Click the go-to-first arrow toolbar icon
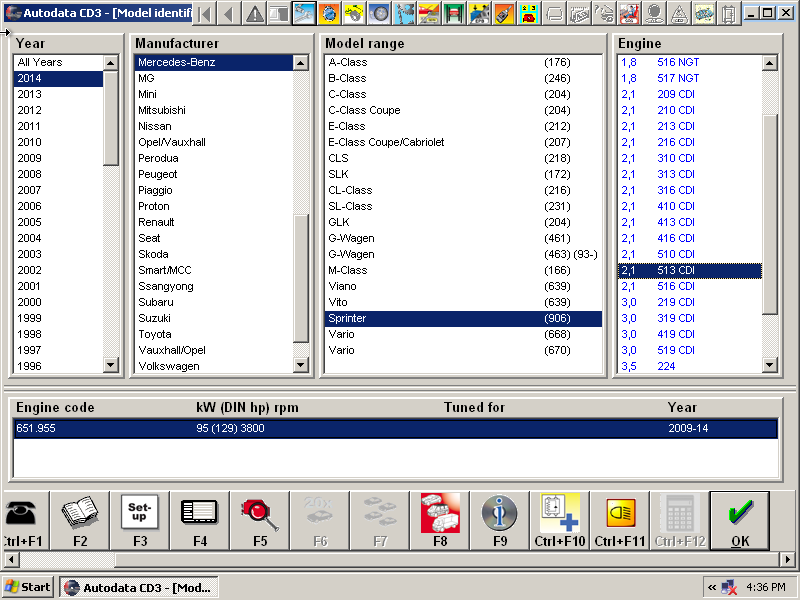Viewport: 800px width, 600px height. click(205, 13)
